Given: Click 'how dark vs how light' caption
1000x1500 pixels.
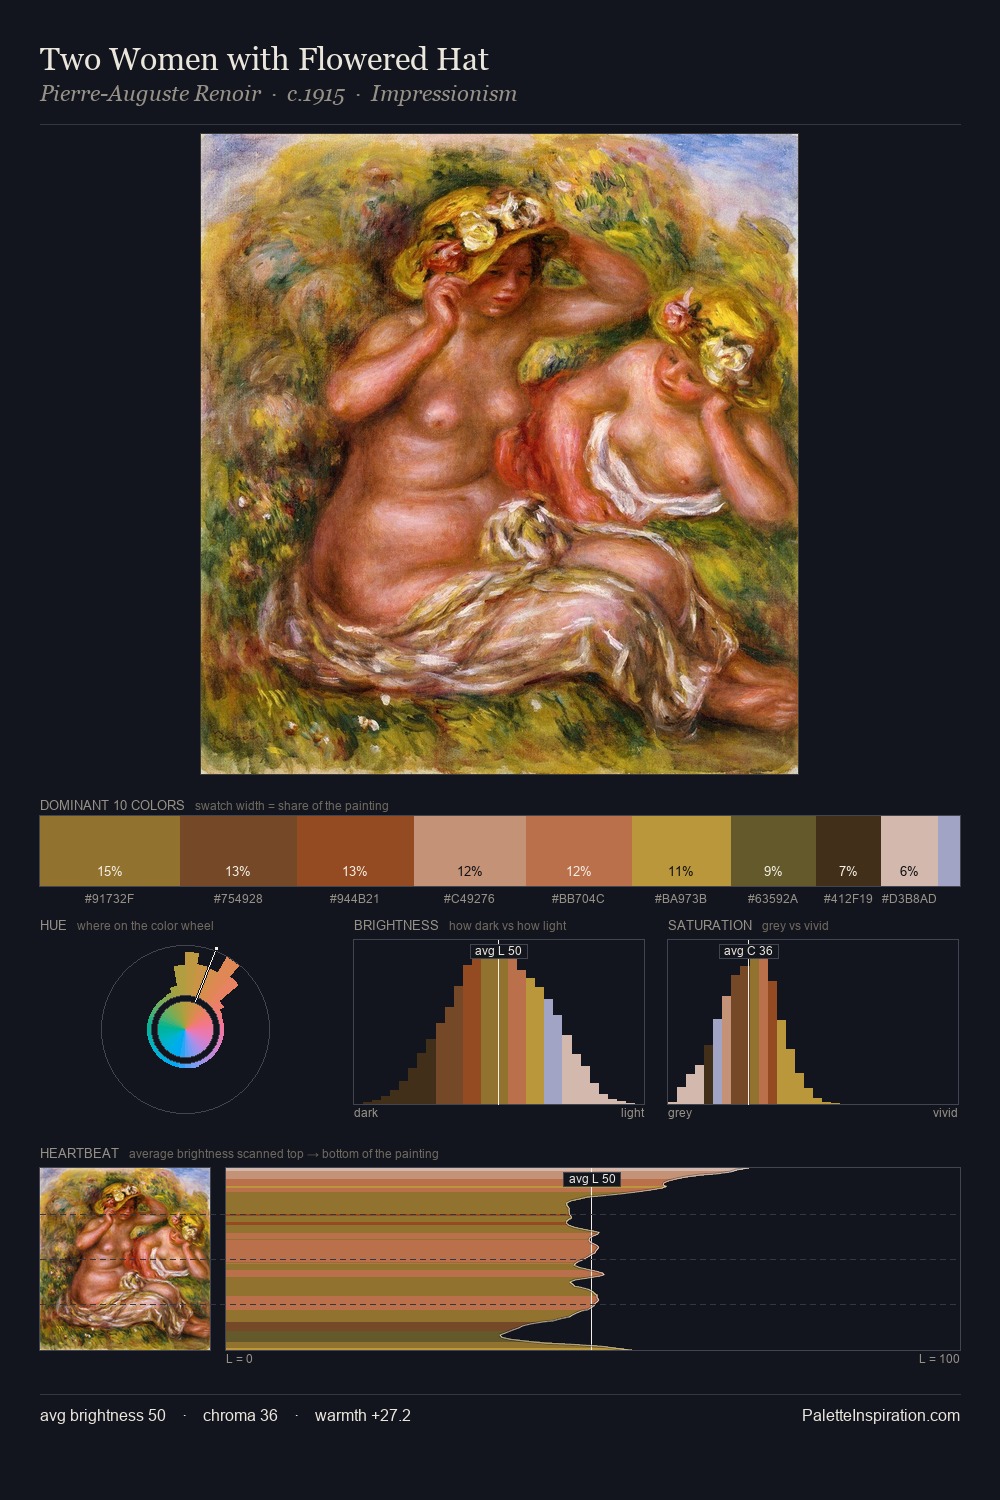Looking at the screenshot, I should click(x=508, y=926).
